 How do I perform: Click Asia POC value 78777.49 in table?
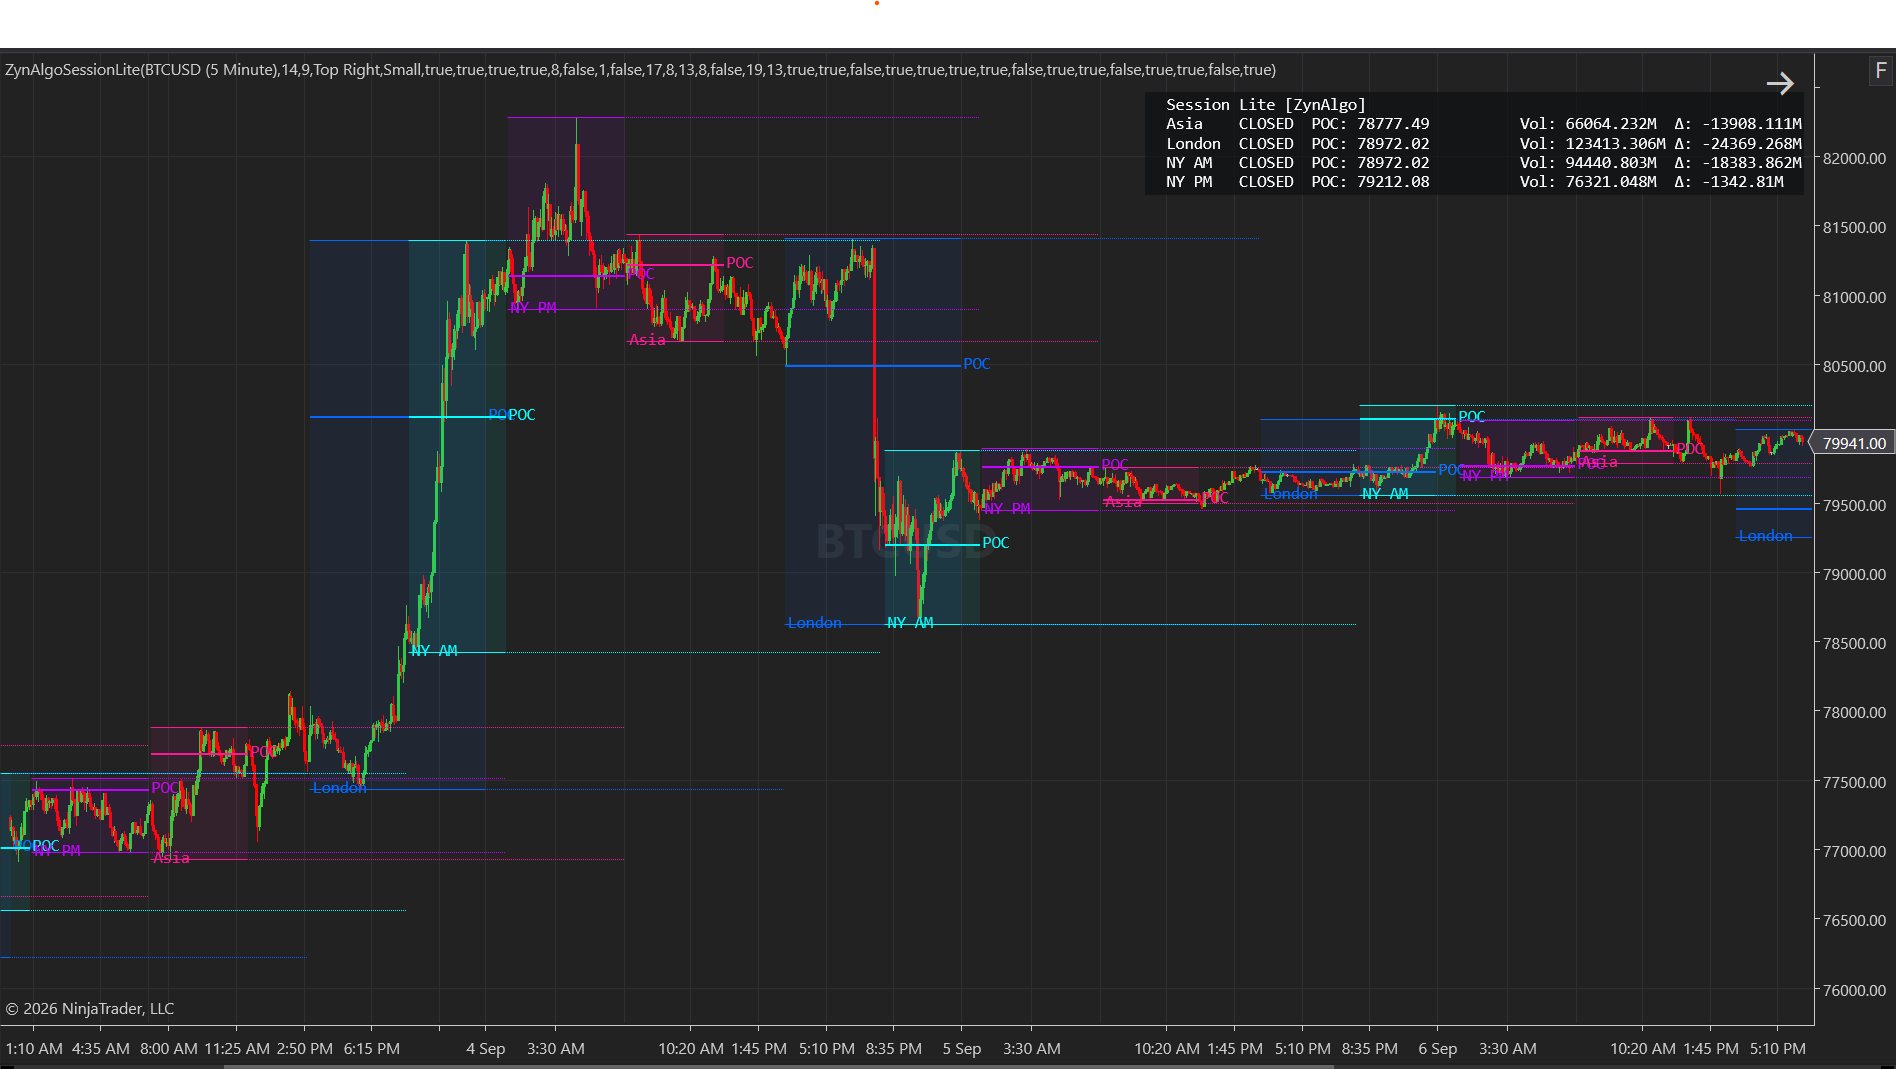[1392, 124]
